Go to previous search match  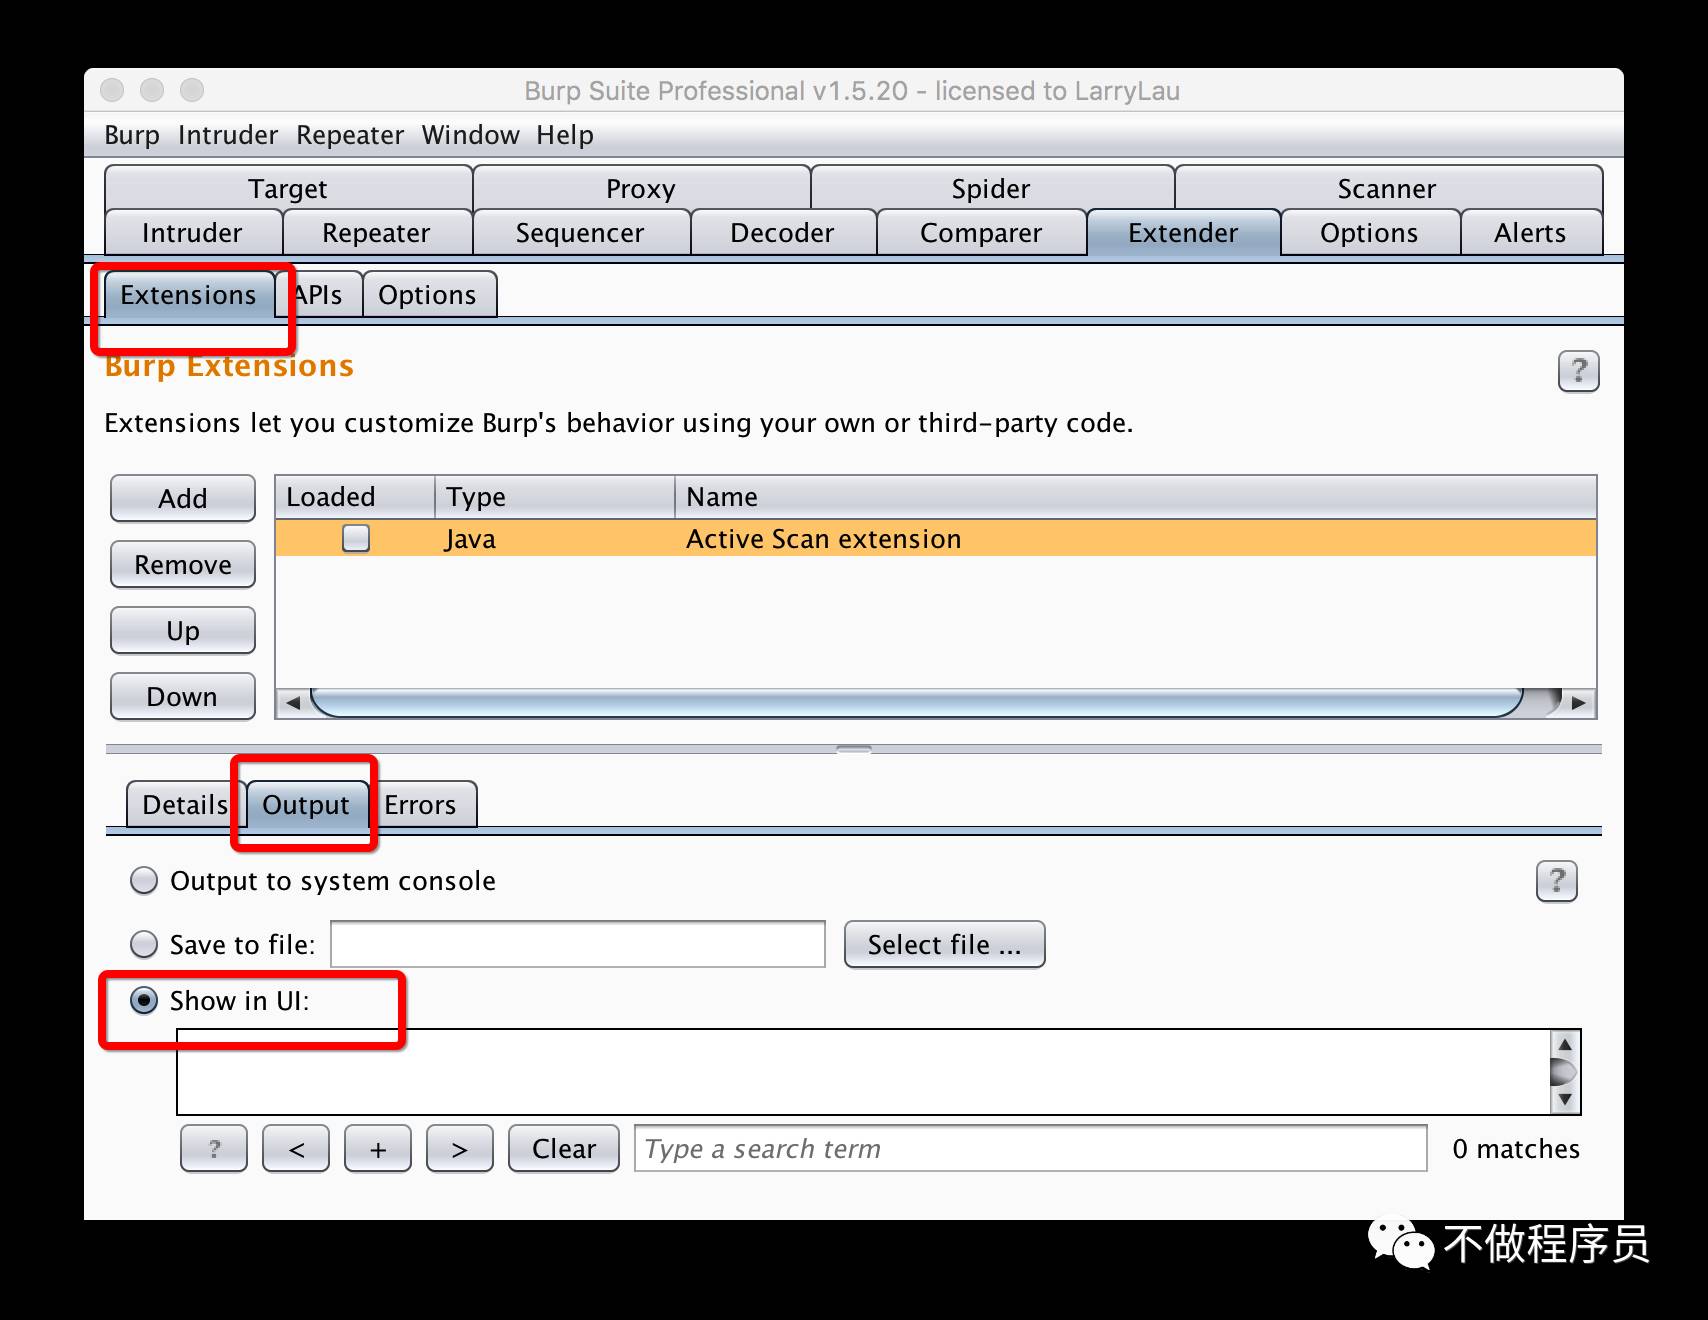pos(296,1148)
